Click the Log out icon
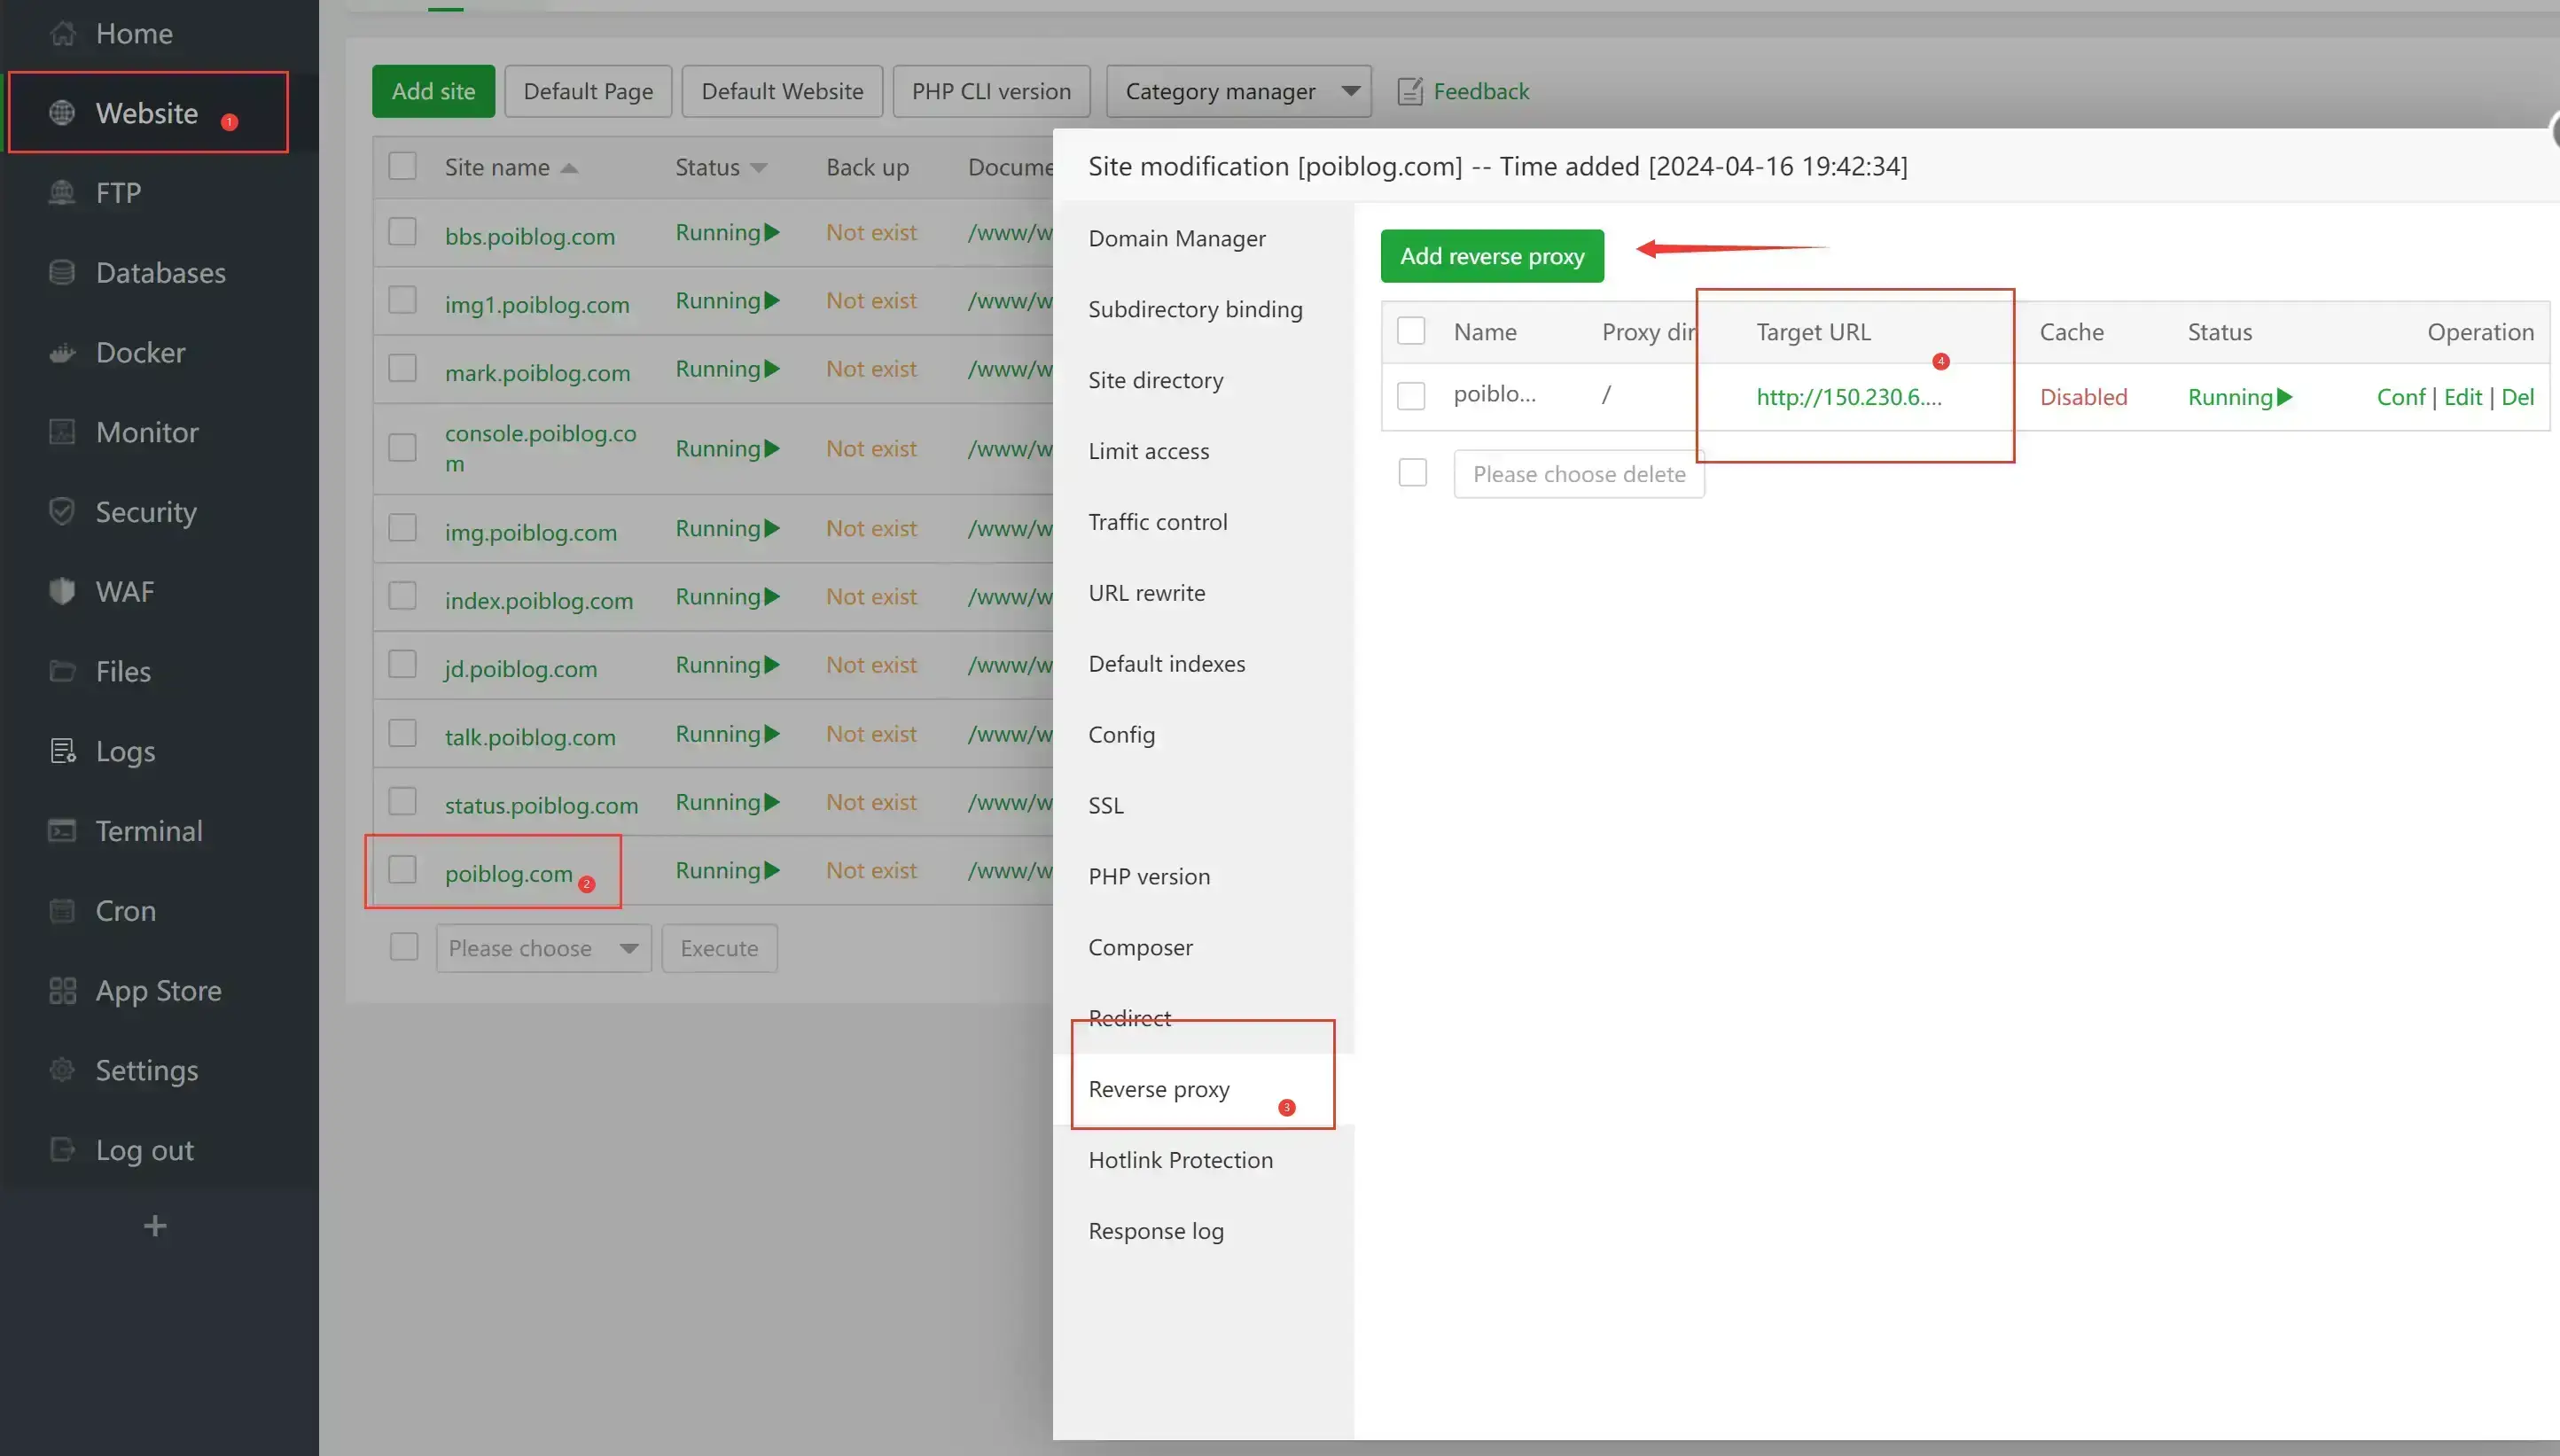Image resolution: width=2560 pixels, height=1456 pixels. point(62,1150)
